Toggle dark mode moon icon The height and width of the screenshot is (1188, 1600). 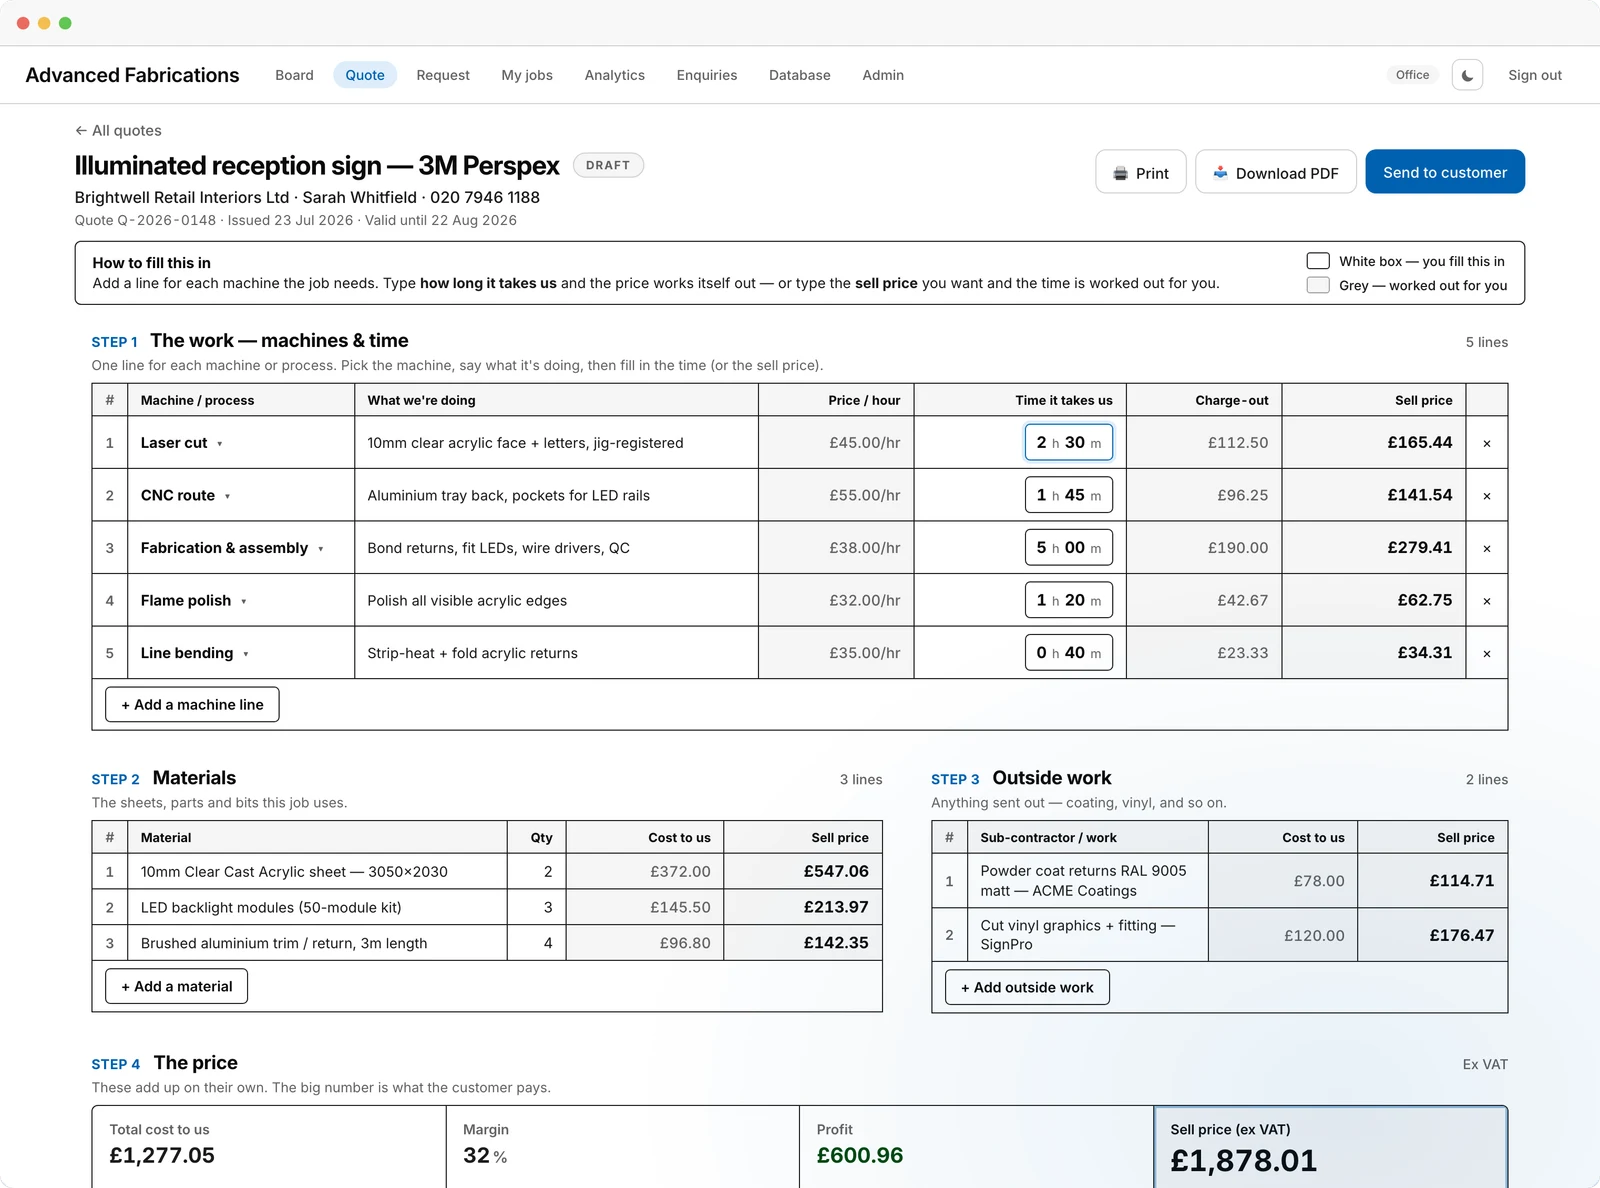pyautogui.click(x=1467, y=75)
